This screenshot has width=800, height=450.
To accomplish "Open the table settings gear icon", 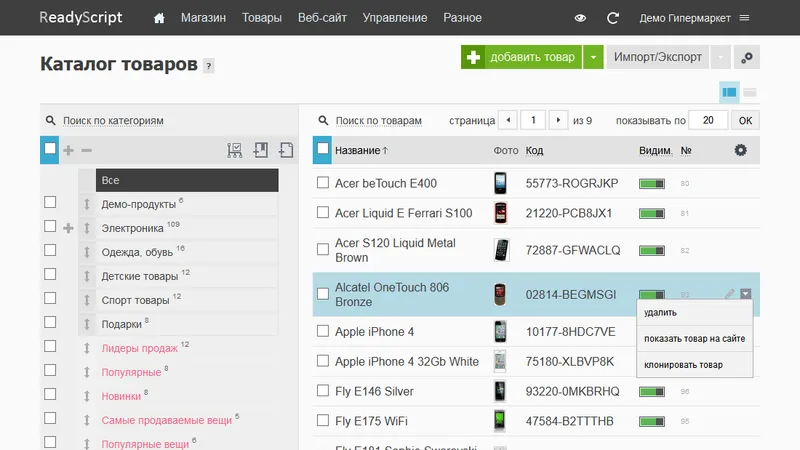I will tap(740, 150).
